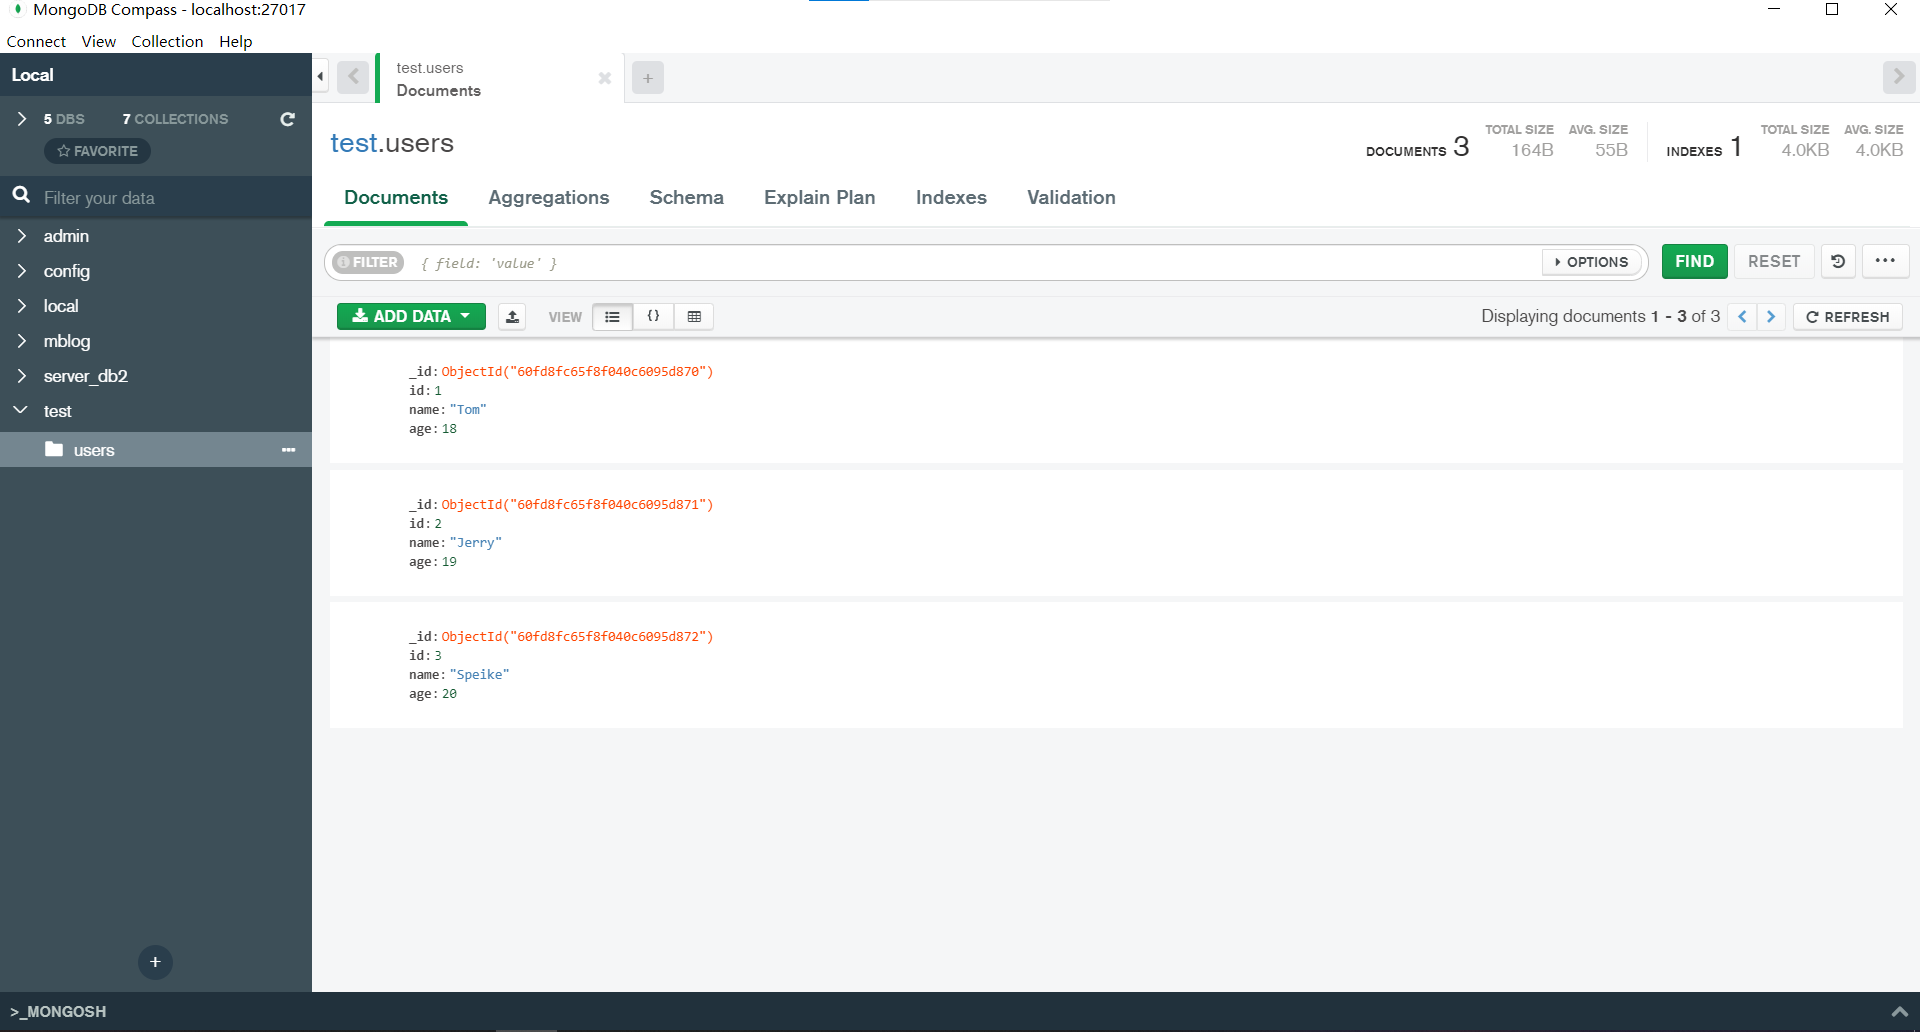Screen dimensions: 1920x1032
Task: Click the age value 20
Action: tap(449, 694)
